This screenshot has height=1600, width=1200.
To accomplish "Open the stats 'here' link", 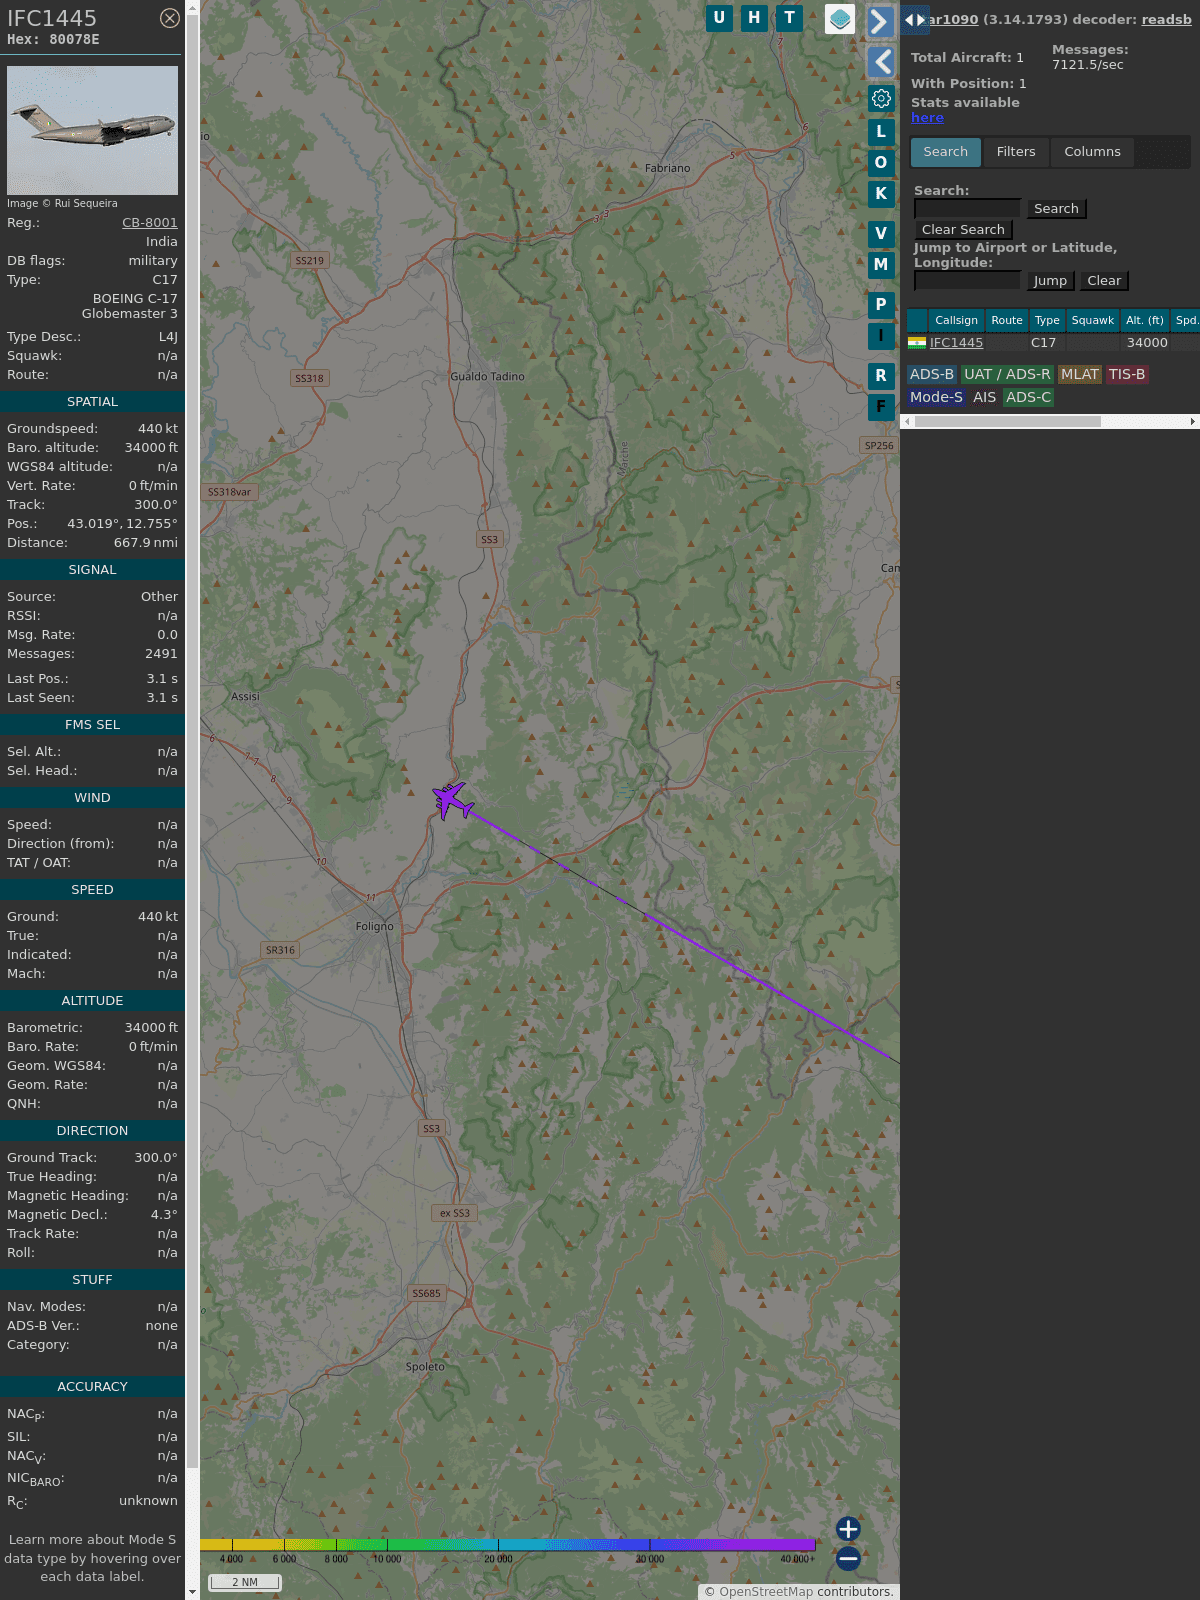I will pyautogui.click(x=927, y=117).
